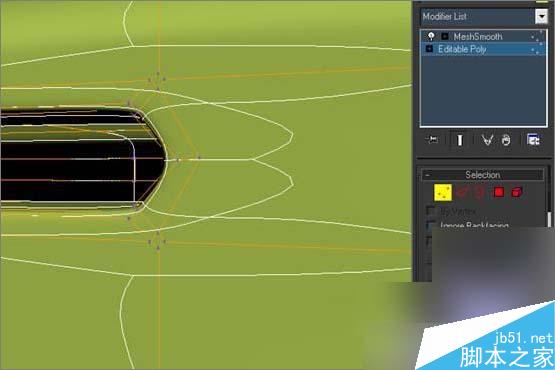555x370 pixels.
Task: Select Edge sub-object level
Action: pyautogui.click(x=462, y=192)
